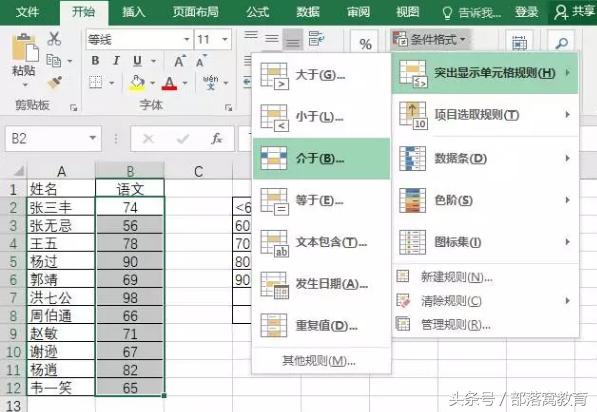
Task: Toggle Italic formatting
Action: [116, 61]
